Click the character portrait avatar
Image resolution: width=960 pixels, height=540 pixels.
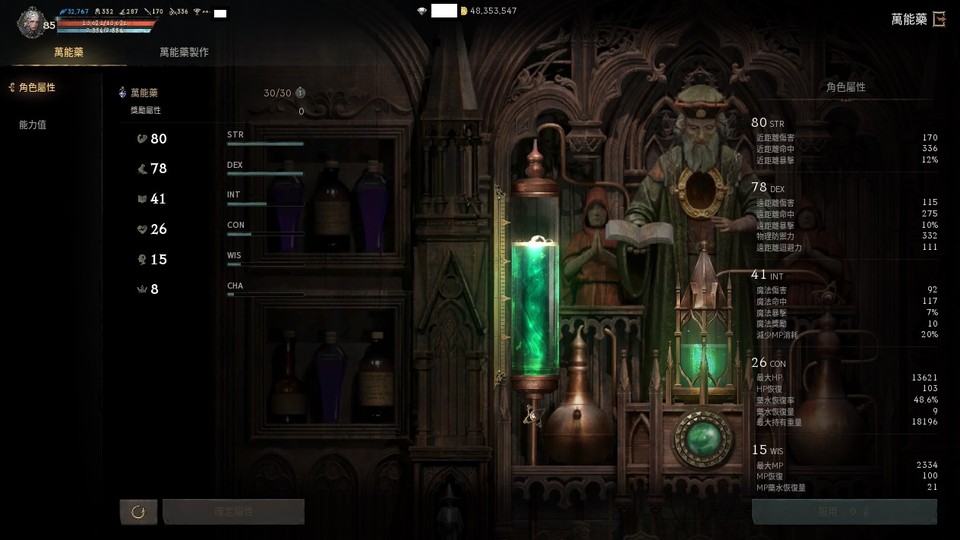pyautogui.click(x=31, y=20)
